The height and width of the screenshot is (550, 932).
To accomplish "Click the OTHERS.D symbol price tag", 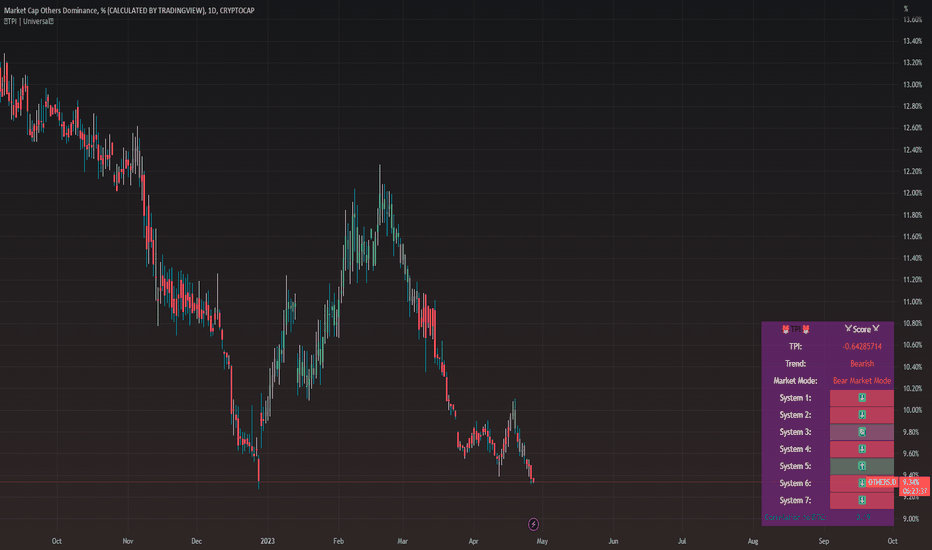I will [x=881, y=482].
